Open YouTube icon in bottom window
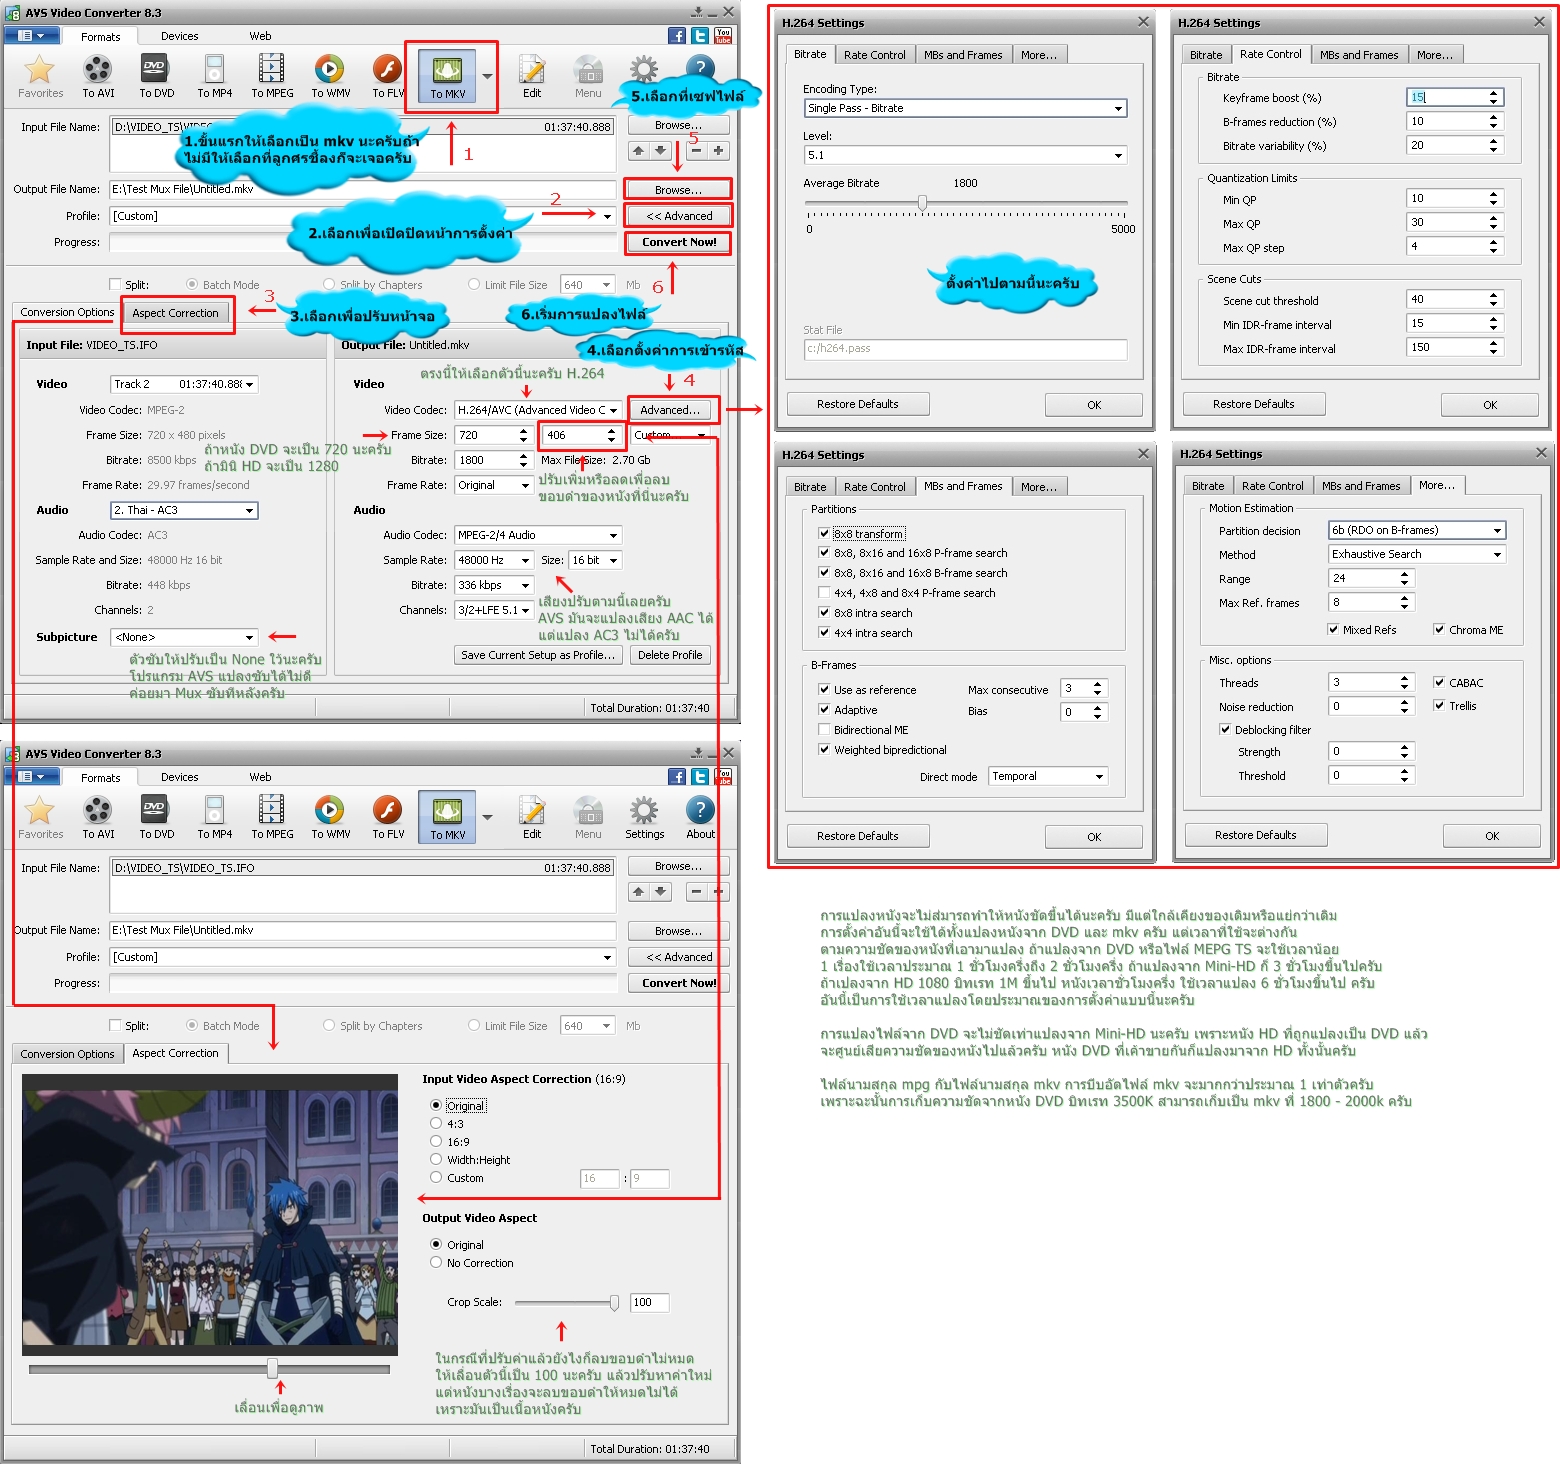The image size is (1560, 1464). pos(723,777)
